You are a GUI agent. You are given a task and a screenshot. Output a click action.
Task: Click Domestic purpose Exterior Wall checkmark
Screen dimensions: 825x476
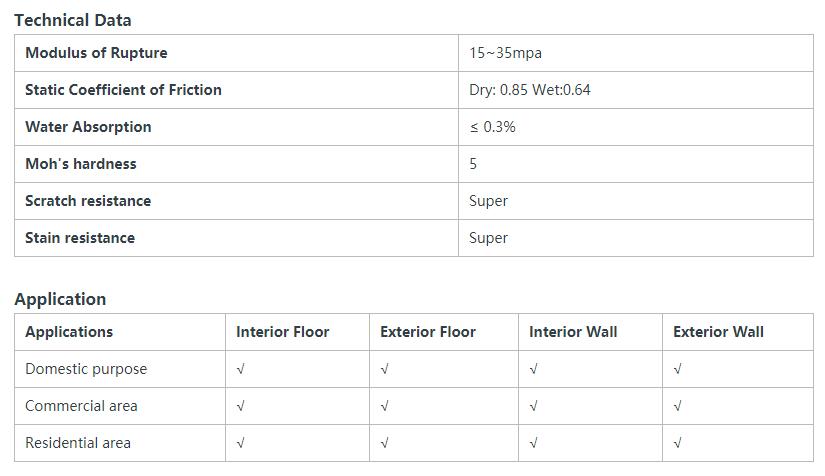tap(678, 369)
